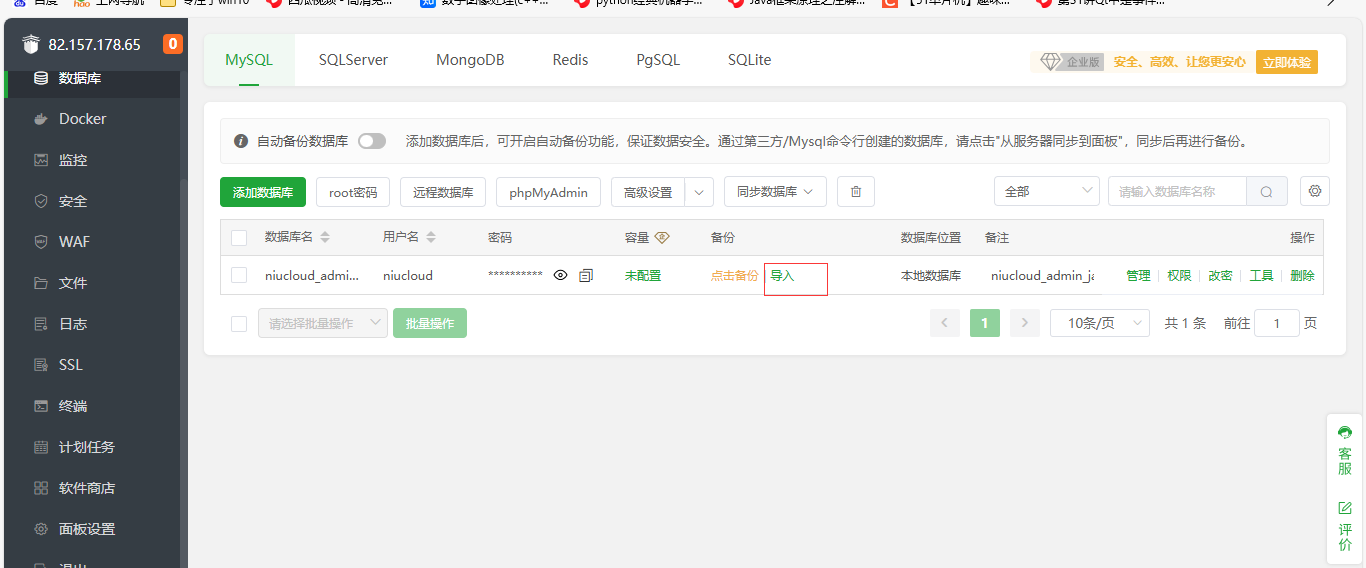Click 工具 tools link
This screenshot has height=568, width=1366.
[1261, 275]
